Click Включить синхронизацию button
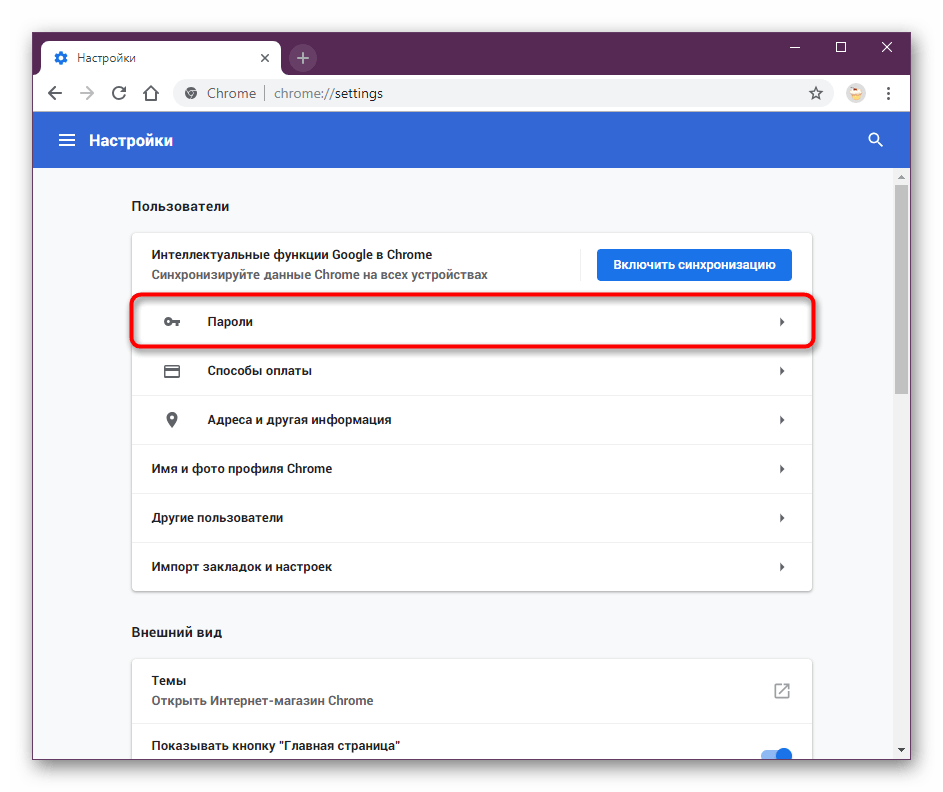Viewport: 943px width, 792px height. [694, 265]
